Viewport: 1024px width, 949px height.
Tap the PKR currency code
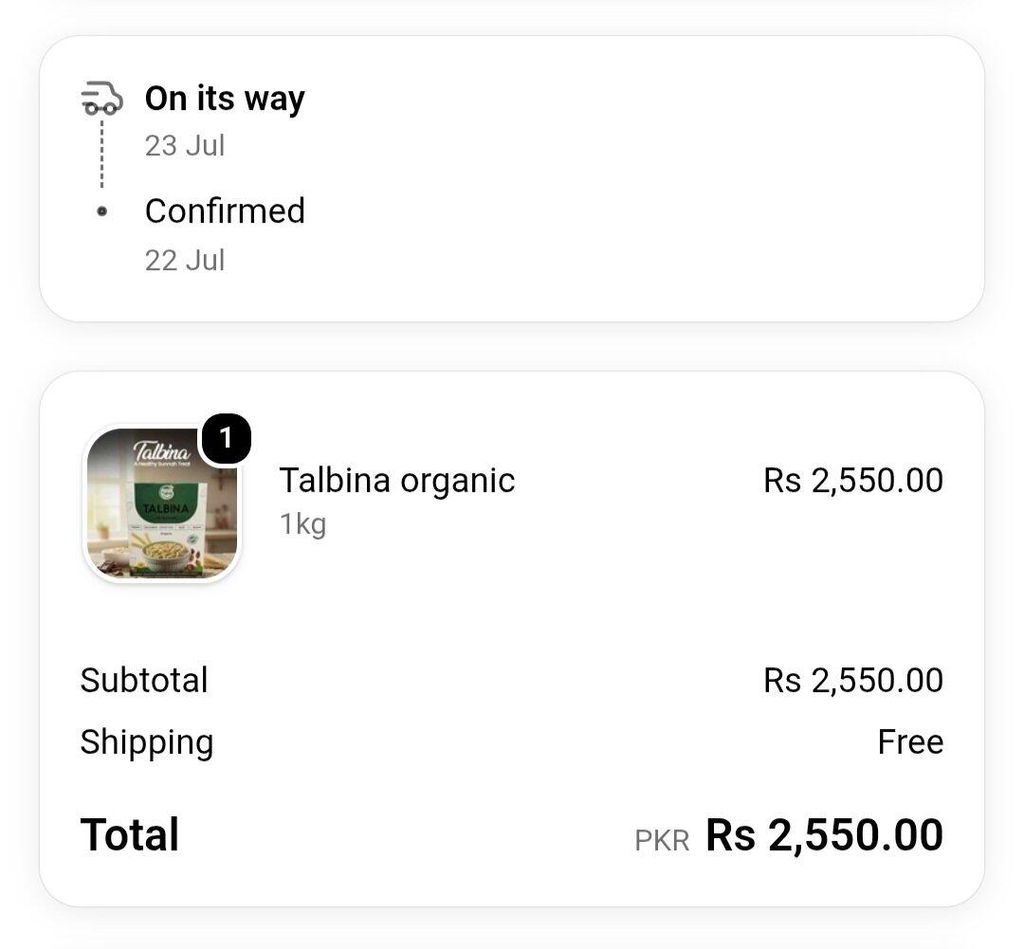click(662, 841)
